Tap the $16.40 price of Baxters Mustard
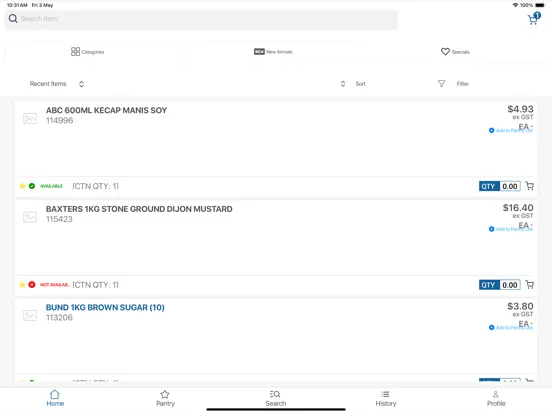The height and width of the screenshot is (414, 552). (x=518, y=208)
